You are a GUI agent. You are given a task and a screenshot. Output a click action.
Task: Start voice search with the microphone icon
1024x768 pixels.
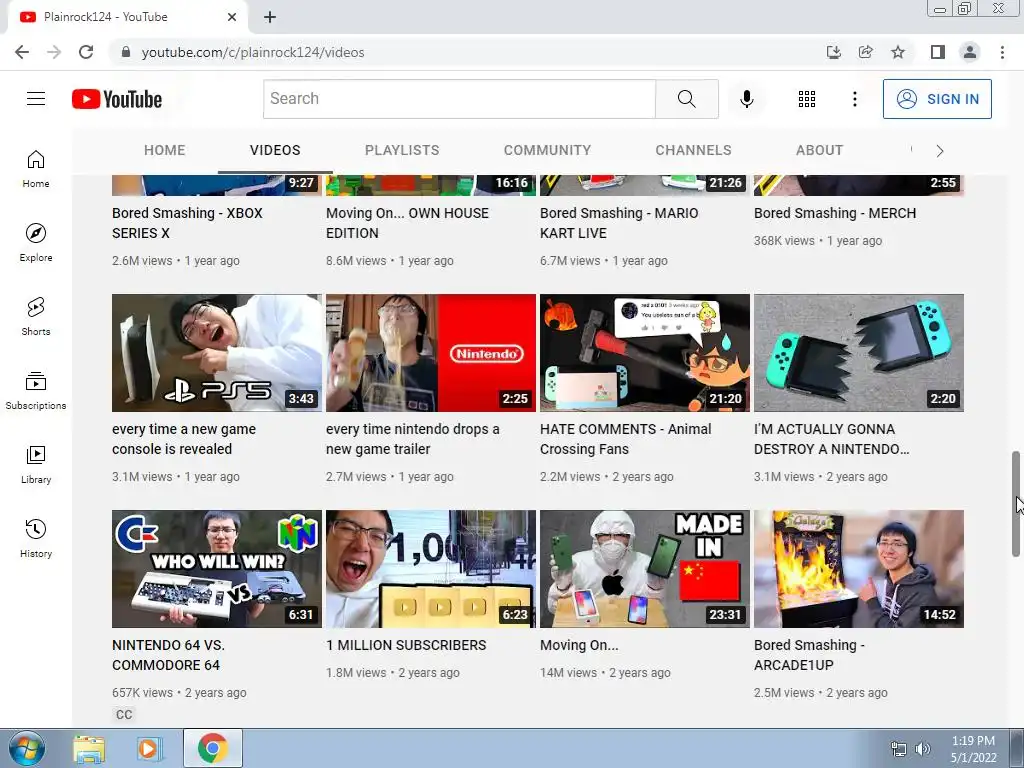(746, 99)
